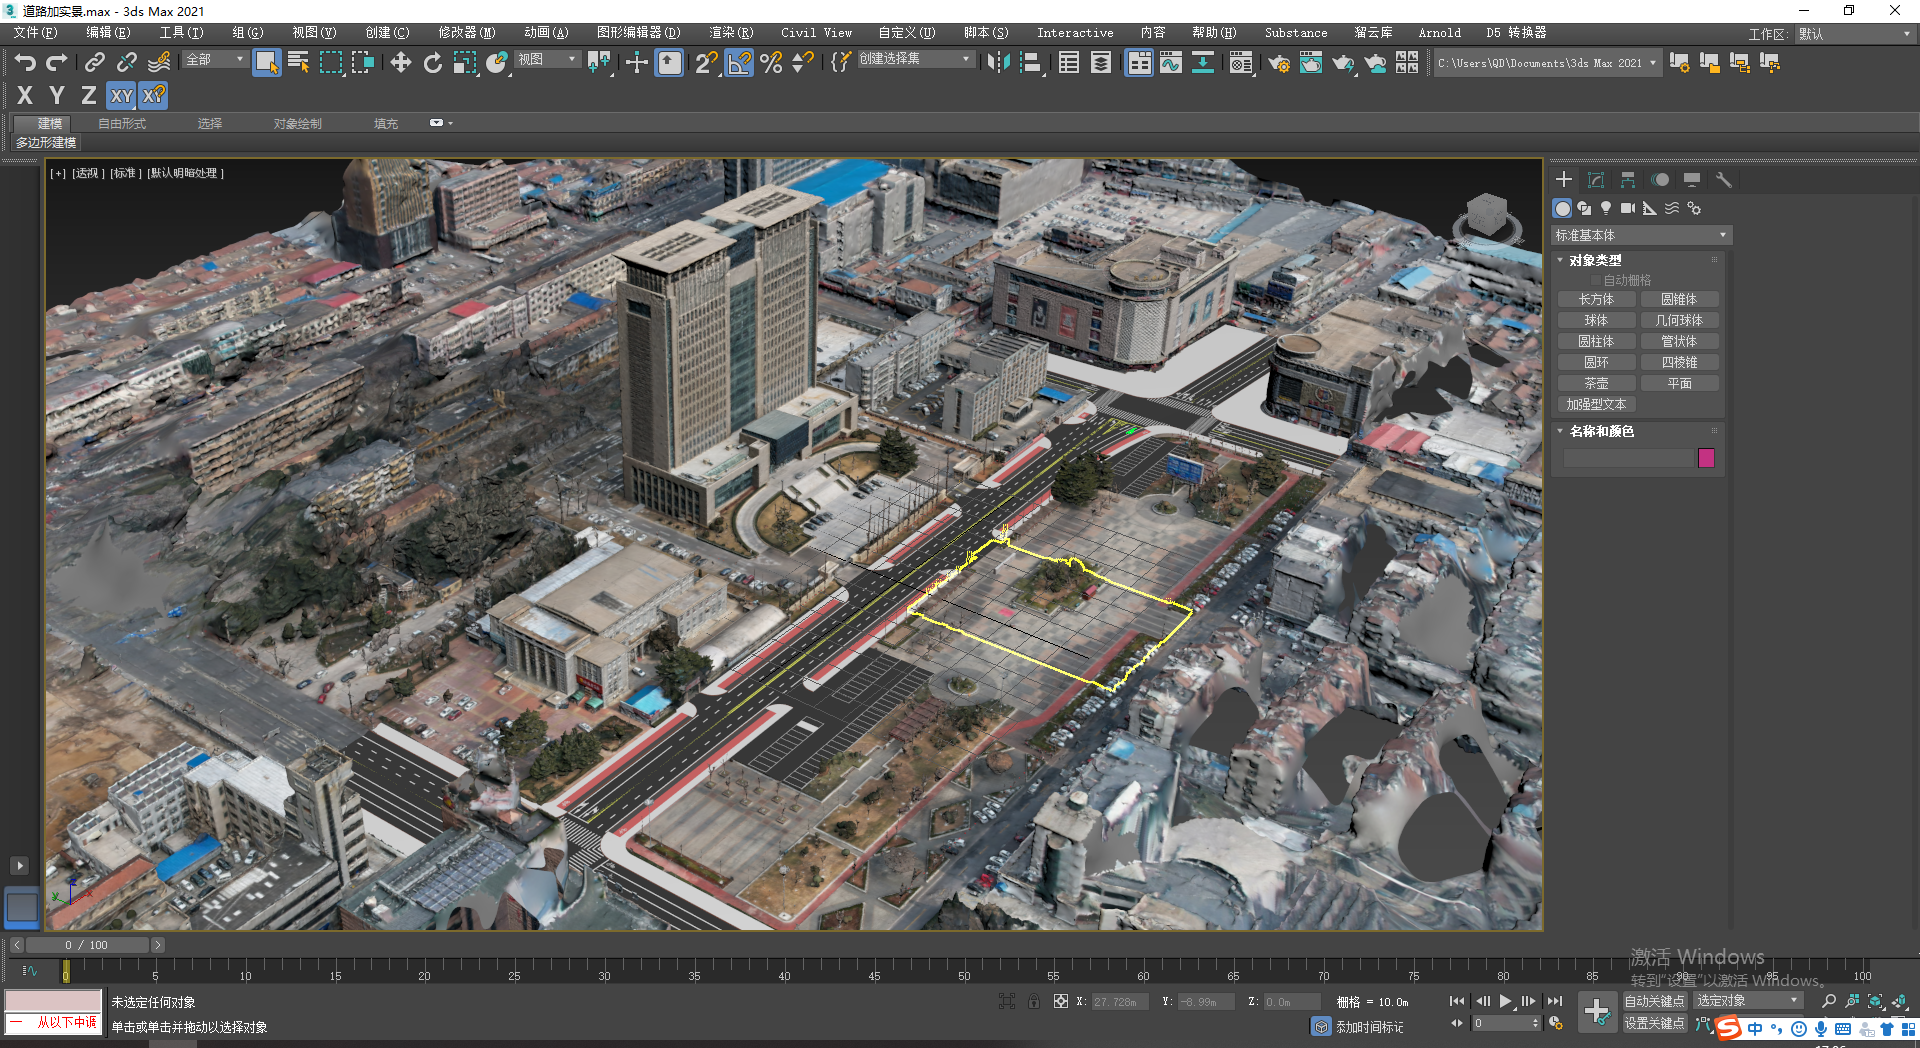This screenshot has width=1920, height=1048.
Task: Open the 渲染(R) menu
Action: tap(731, 33)
